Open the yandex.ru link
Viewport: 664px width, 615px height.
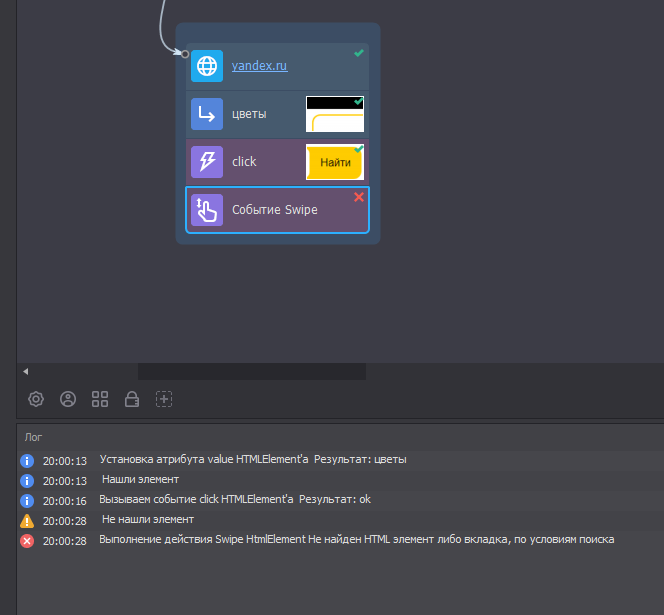pyautogui.click(x=260, y=66)
